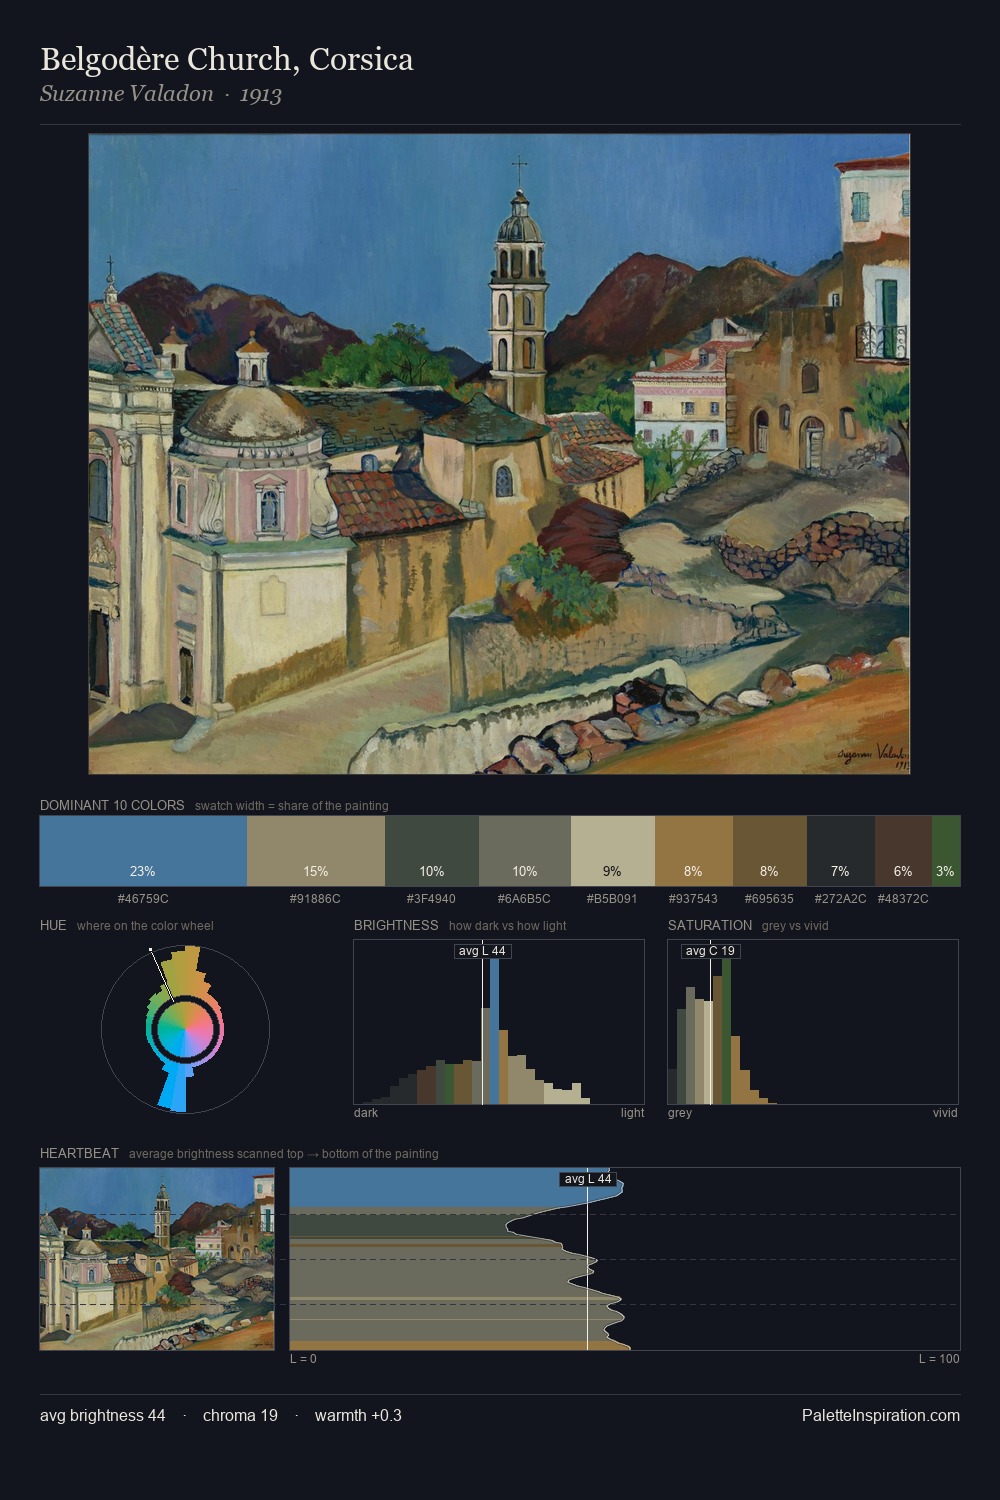Pick the #3F4940 dark green-grey swatch

pos(432,851)
